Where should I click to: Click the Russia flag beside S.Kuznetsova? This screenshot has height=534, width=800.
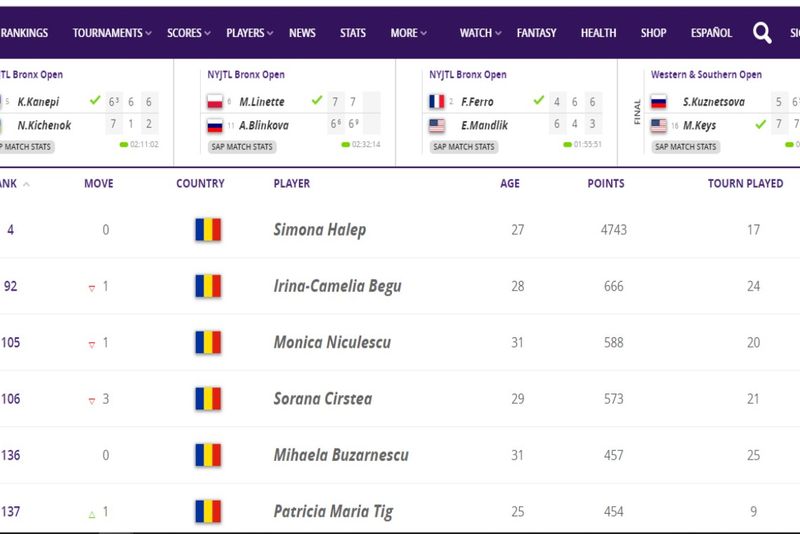coord(658,101)
